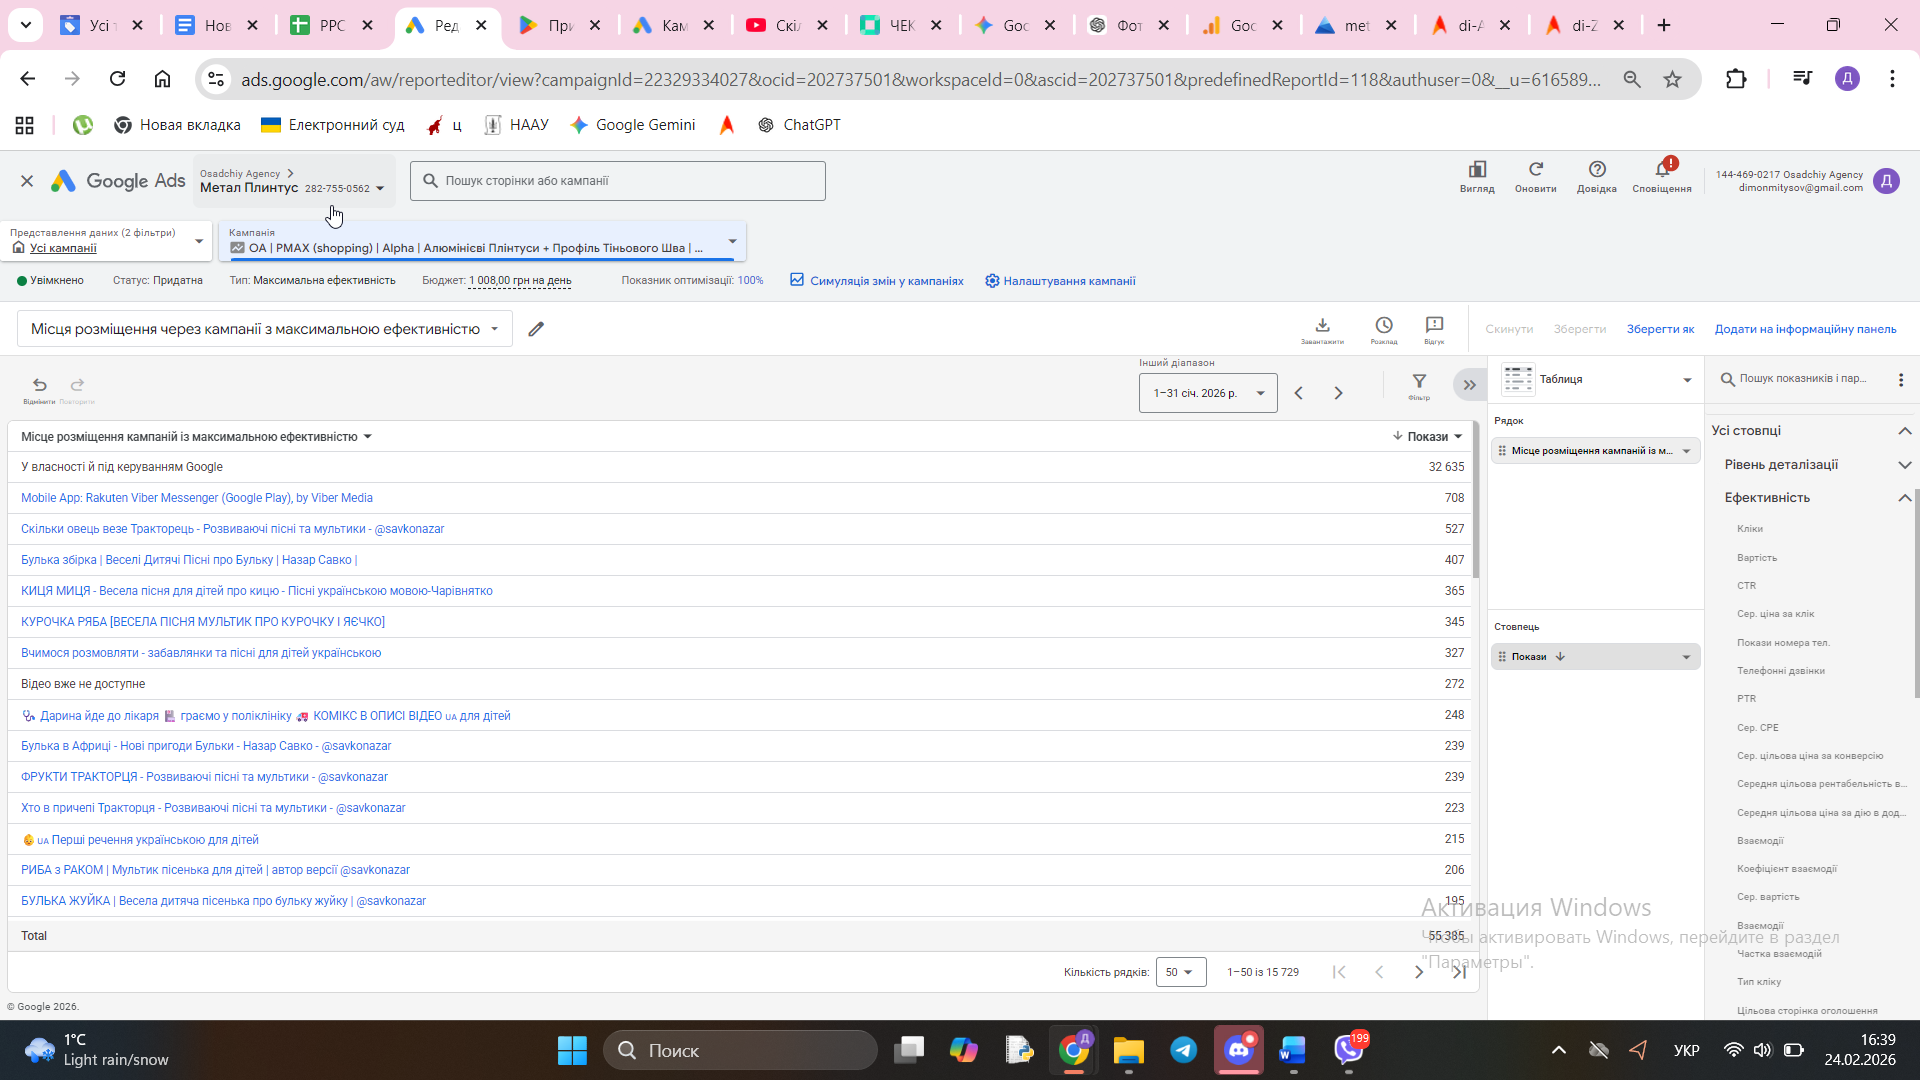Collapse side panel with double-chevron icon
Viewport: 1920px width, 1080px height.
(x=1469, y=385)
